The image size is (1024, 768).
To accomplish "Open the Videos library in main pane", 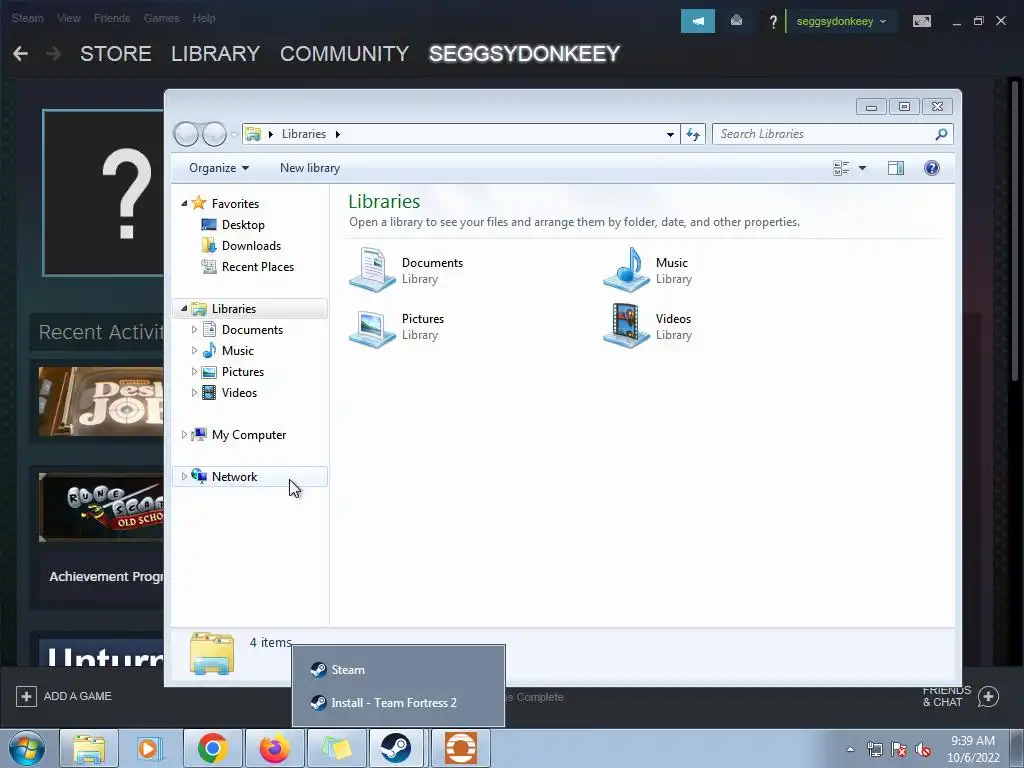I will 647,326.
